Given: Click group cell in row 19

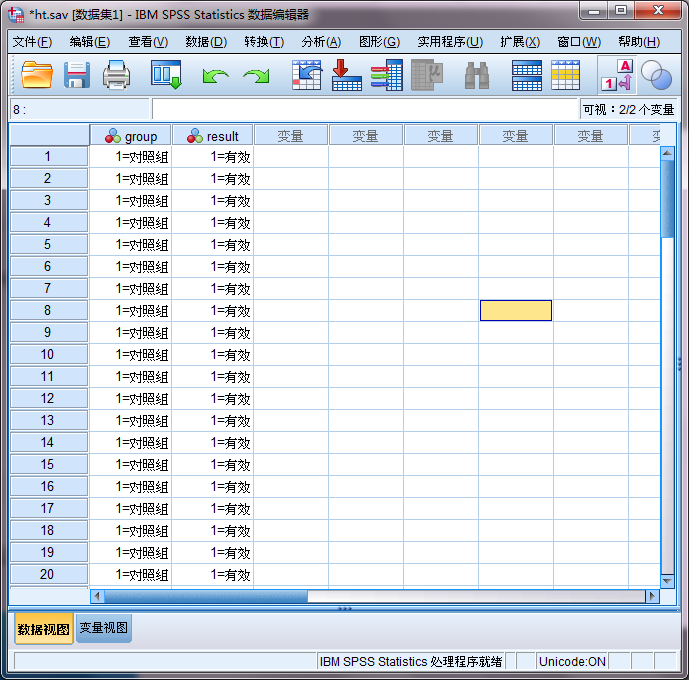Looking at the screenshot, I should (x=131, y=553).
